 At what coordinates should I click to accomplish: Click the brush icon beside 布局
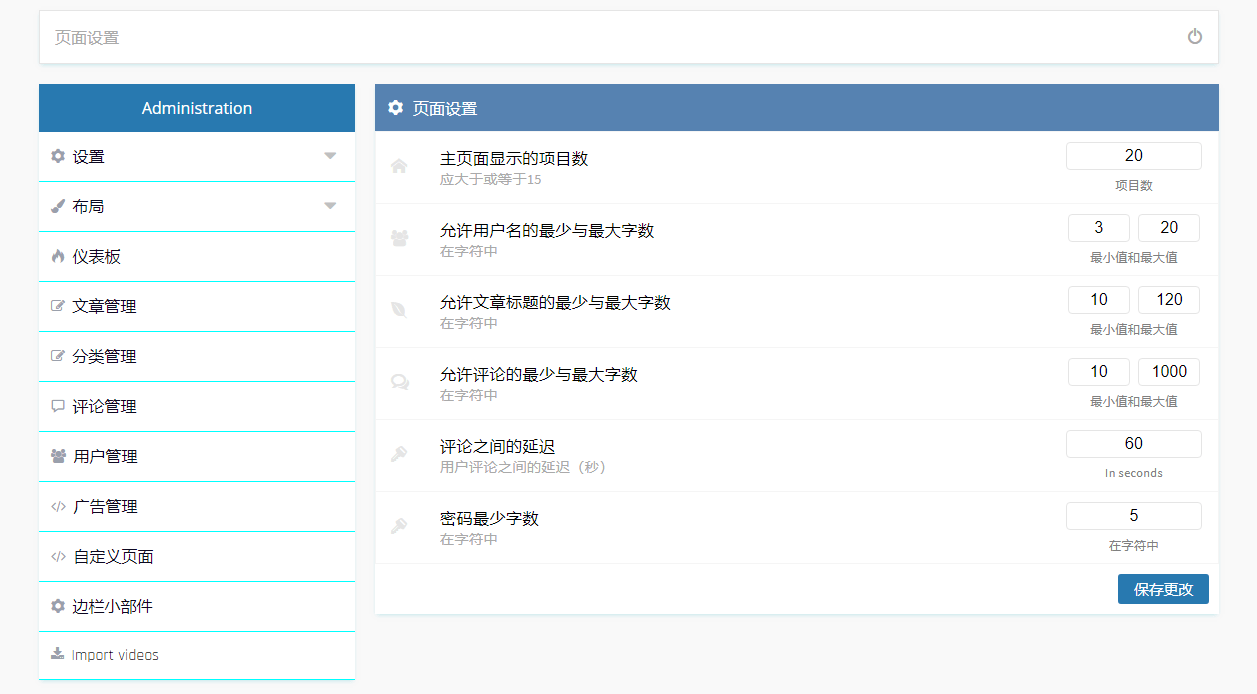58,206
